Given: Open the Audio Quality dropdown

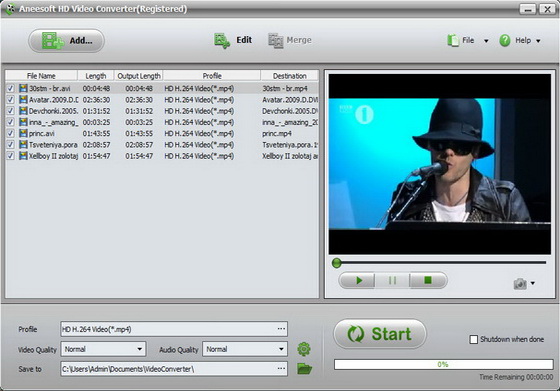Looking at the screenshot, I should point(245,349).
